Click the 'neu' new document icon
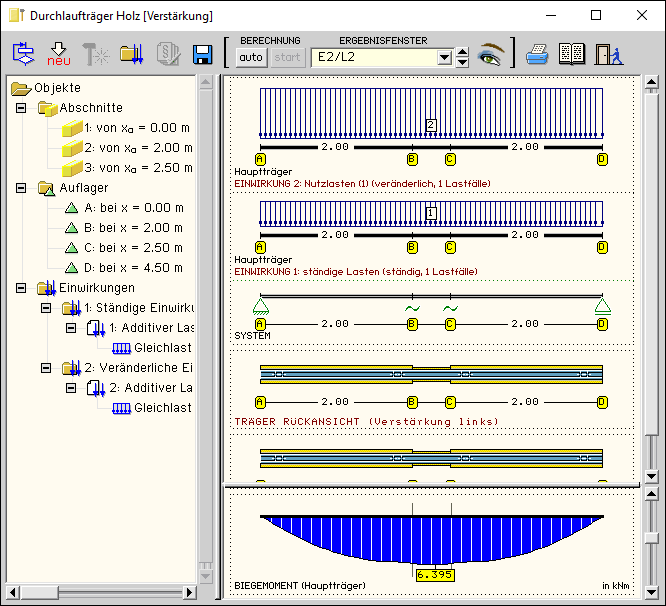The width and height of the screenshot is (666, 606). click(x=59, y=55)
